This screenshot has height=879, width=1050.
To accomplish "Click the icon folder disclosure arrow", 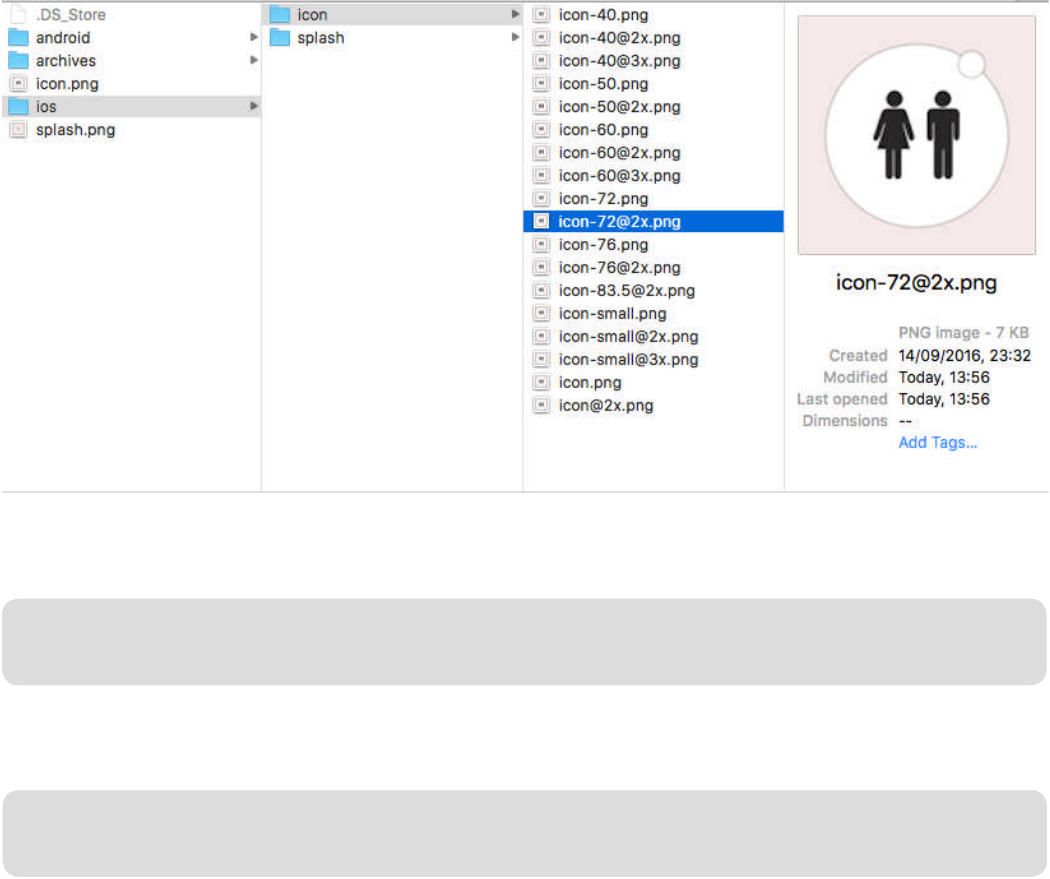I will pyautogui.click(x=515, y=14).
